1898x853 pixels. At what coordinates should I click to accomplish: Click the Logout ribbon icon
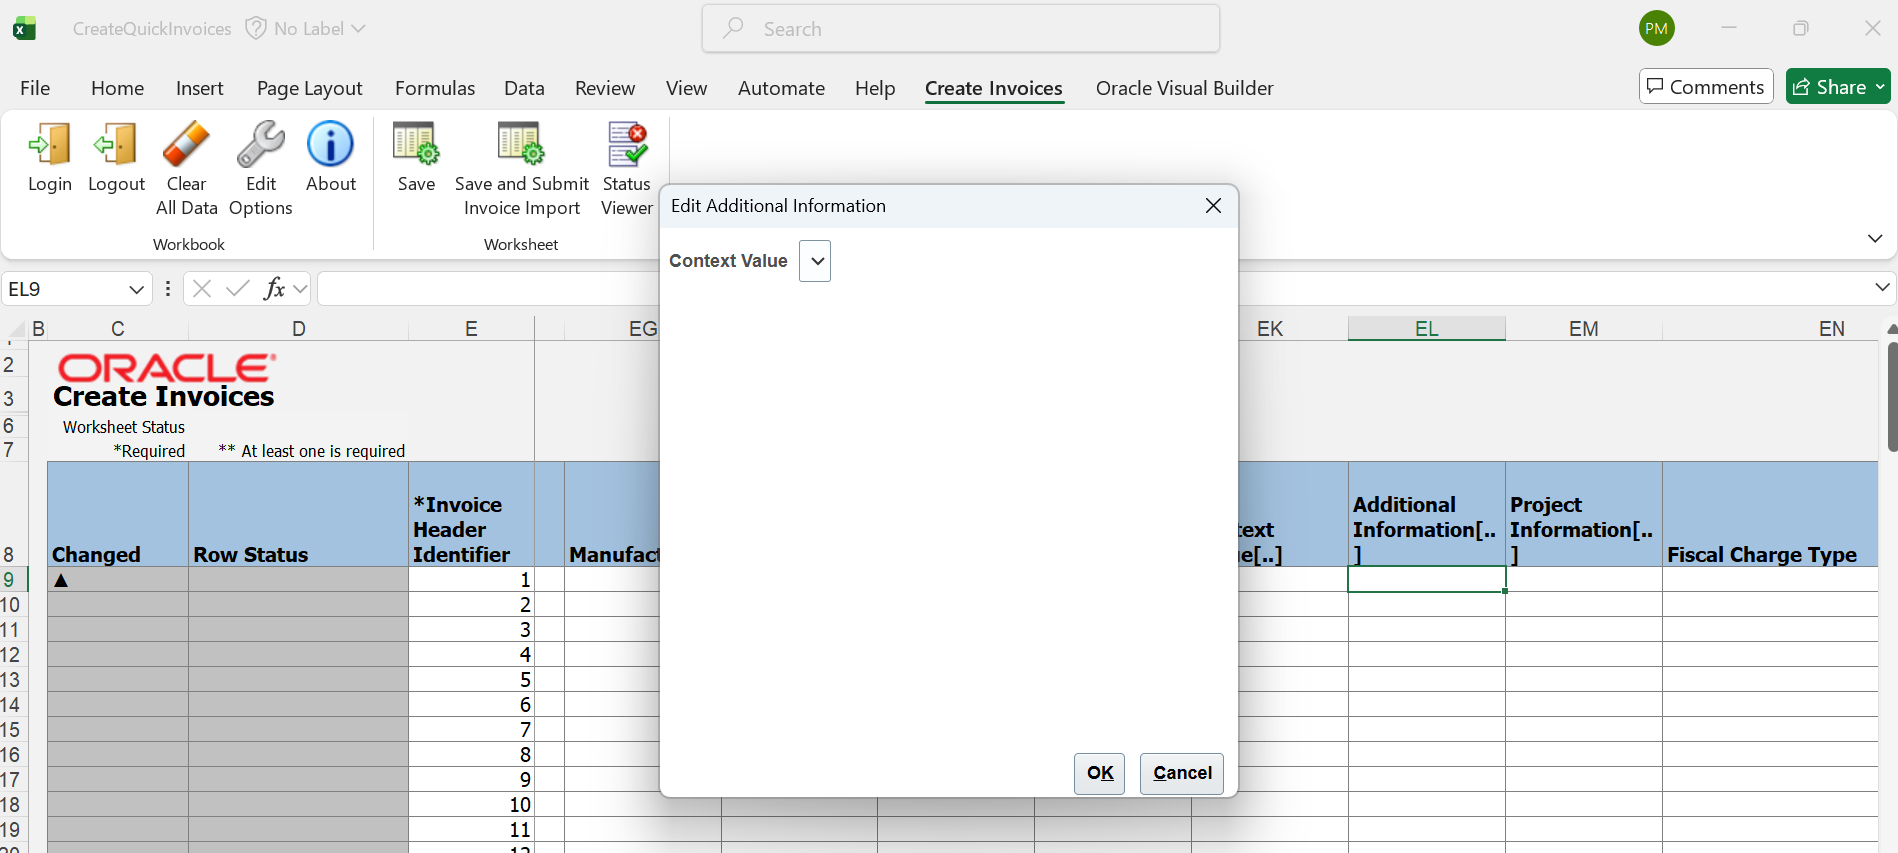coord(116,157)
